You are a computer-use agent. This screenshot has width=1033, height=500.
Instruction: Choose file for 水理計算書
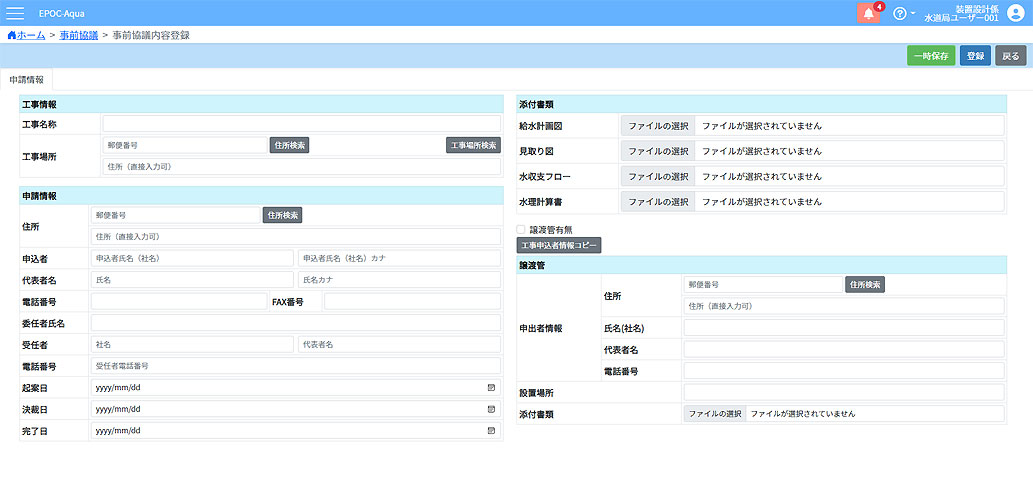[x=658, y=202]
